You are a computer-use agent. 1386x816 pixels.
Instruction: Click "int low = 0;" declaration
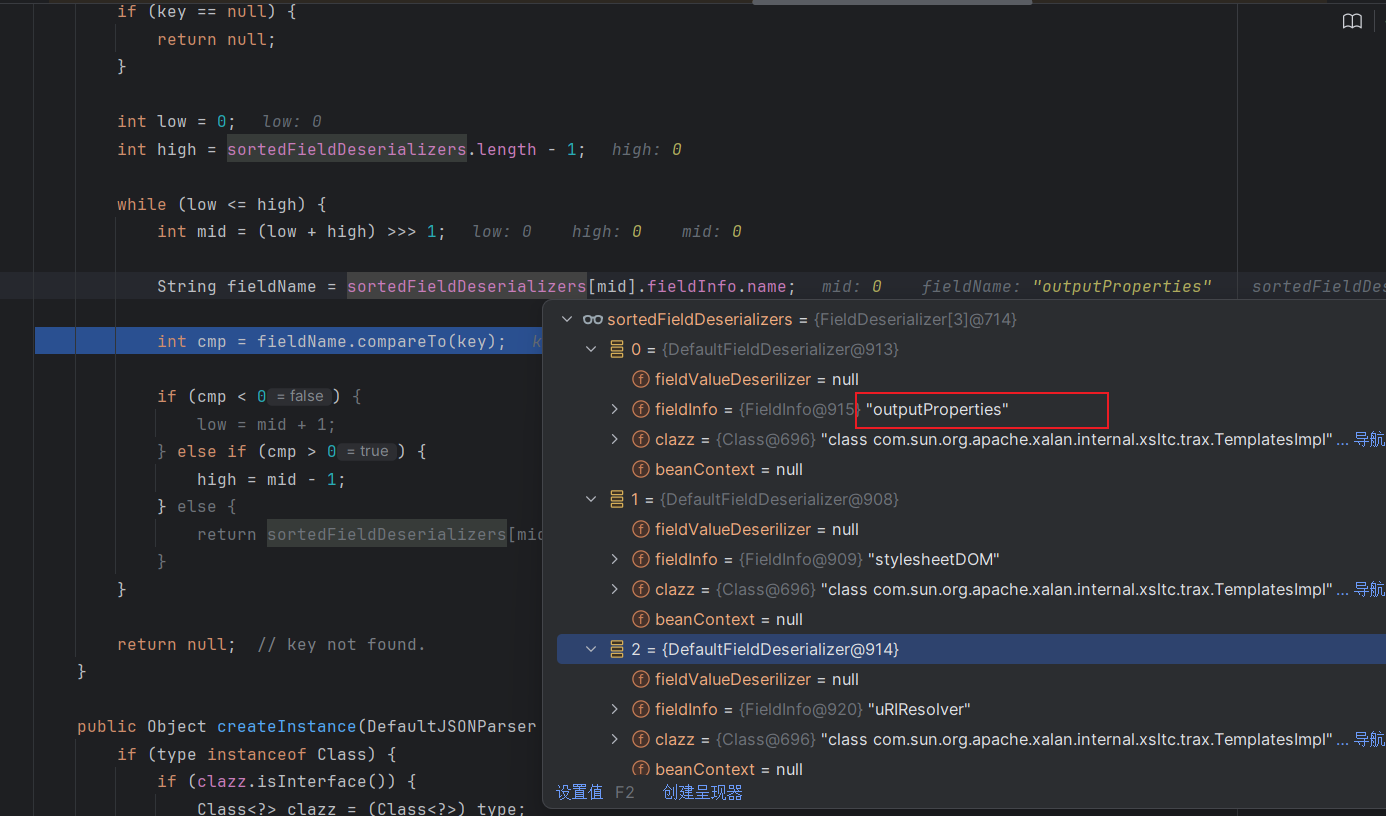[177, 121]
